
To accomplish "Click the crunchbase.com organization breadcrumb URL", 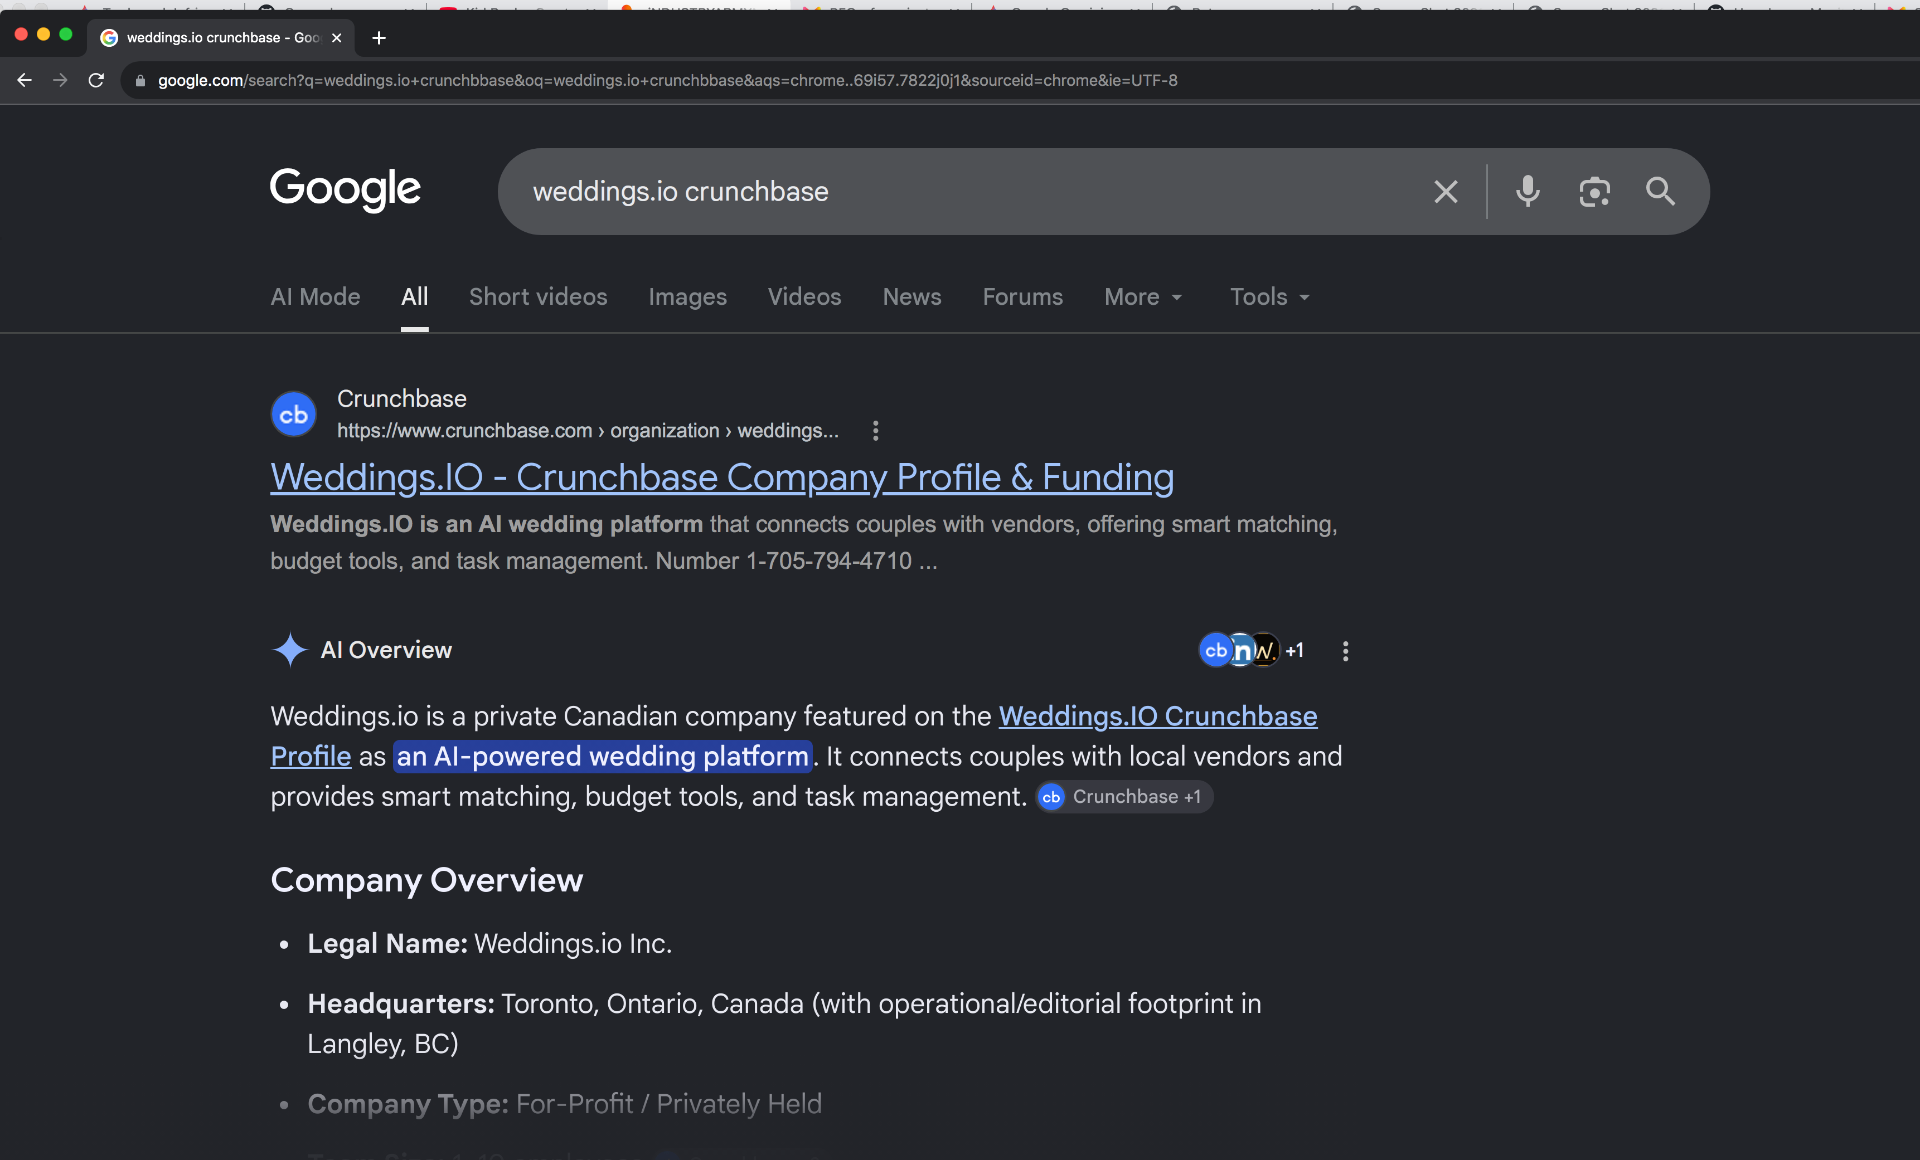I will (588, 431).
